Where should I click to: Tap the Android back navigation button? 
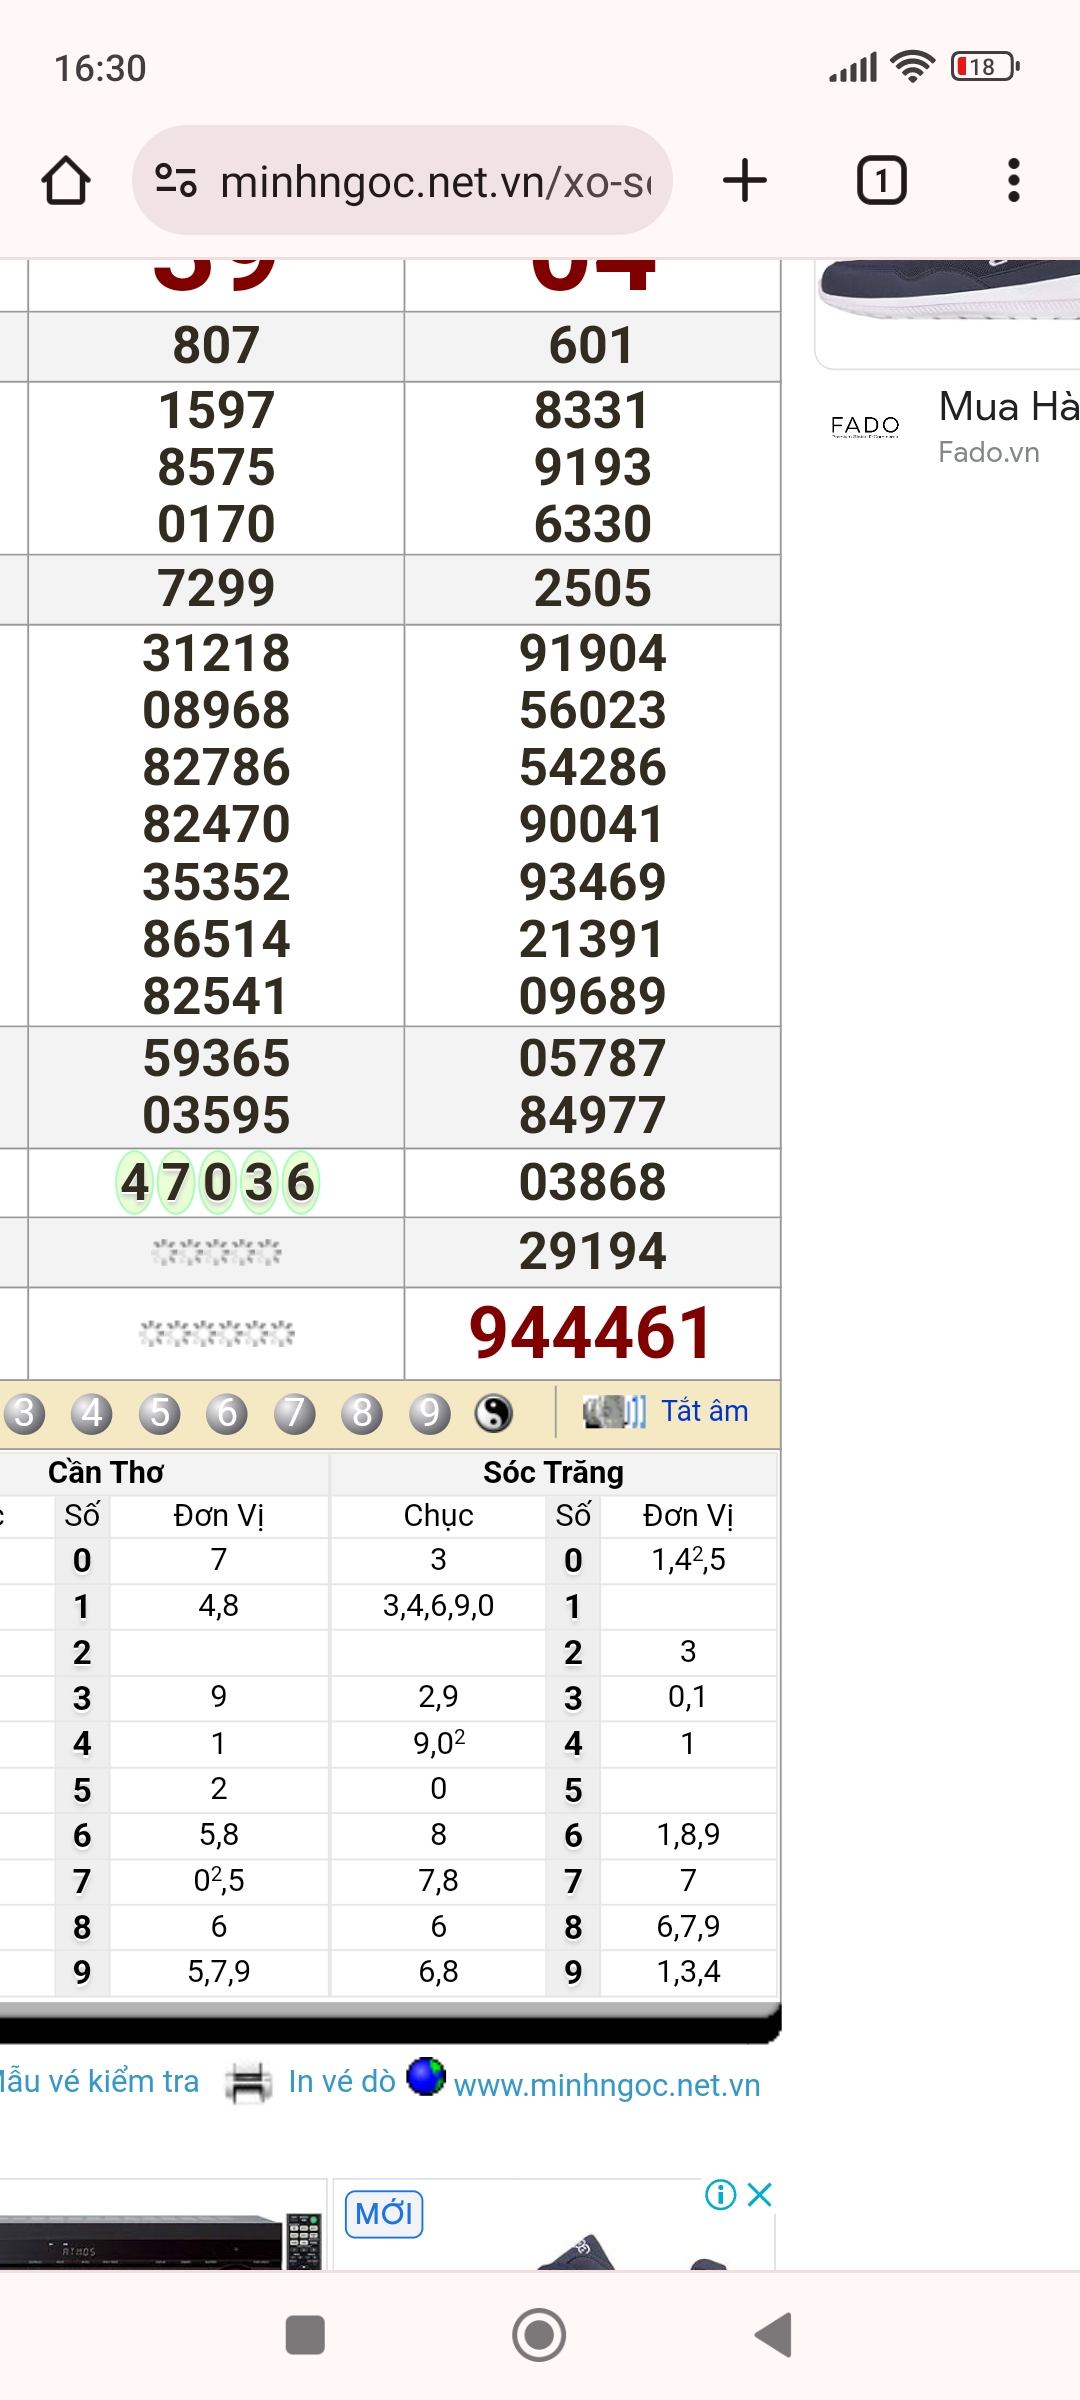tap(775, 2335)
